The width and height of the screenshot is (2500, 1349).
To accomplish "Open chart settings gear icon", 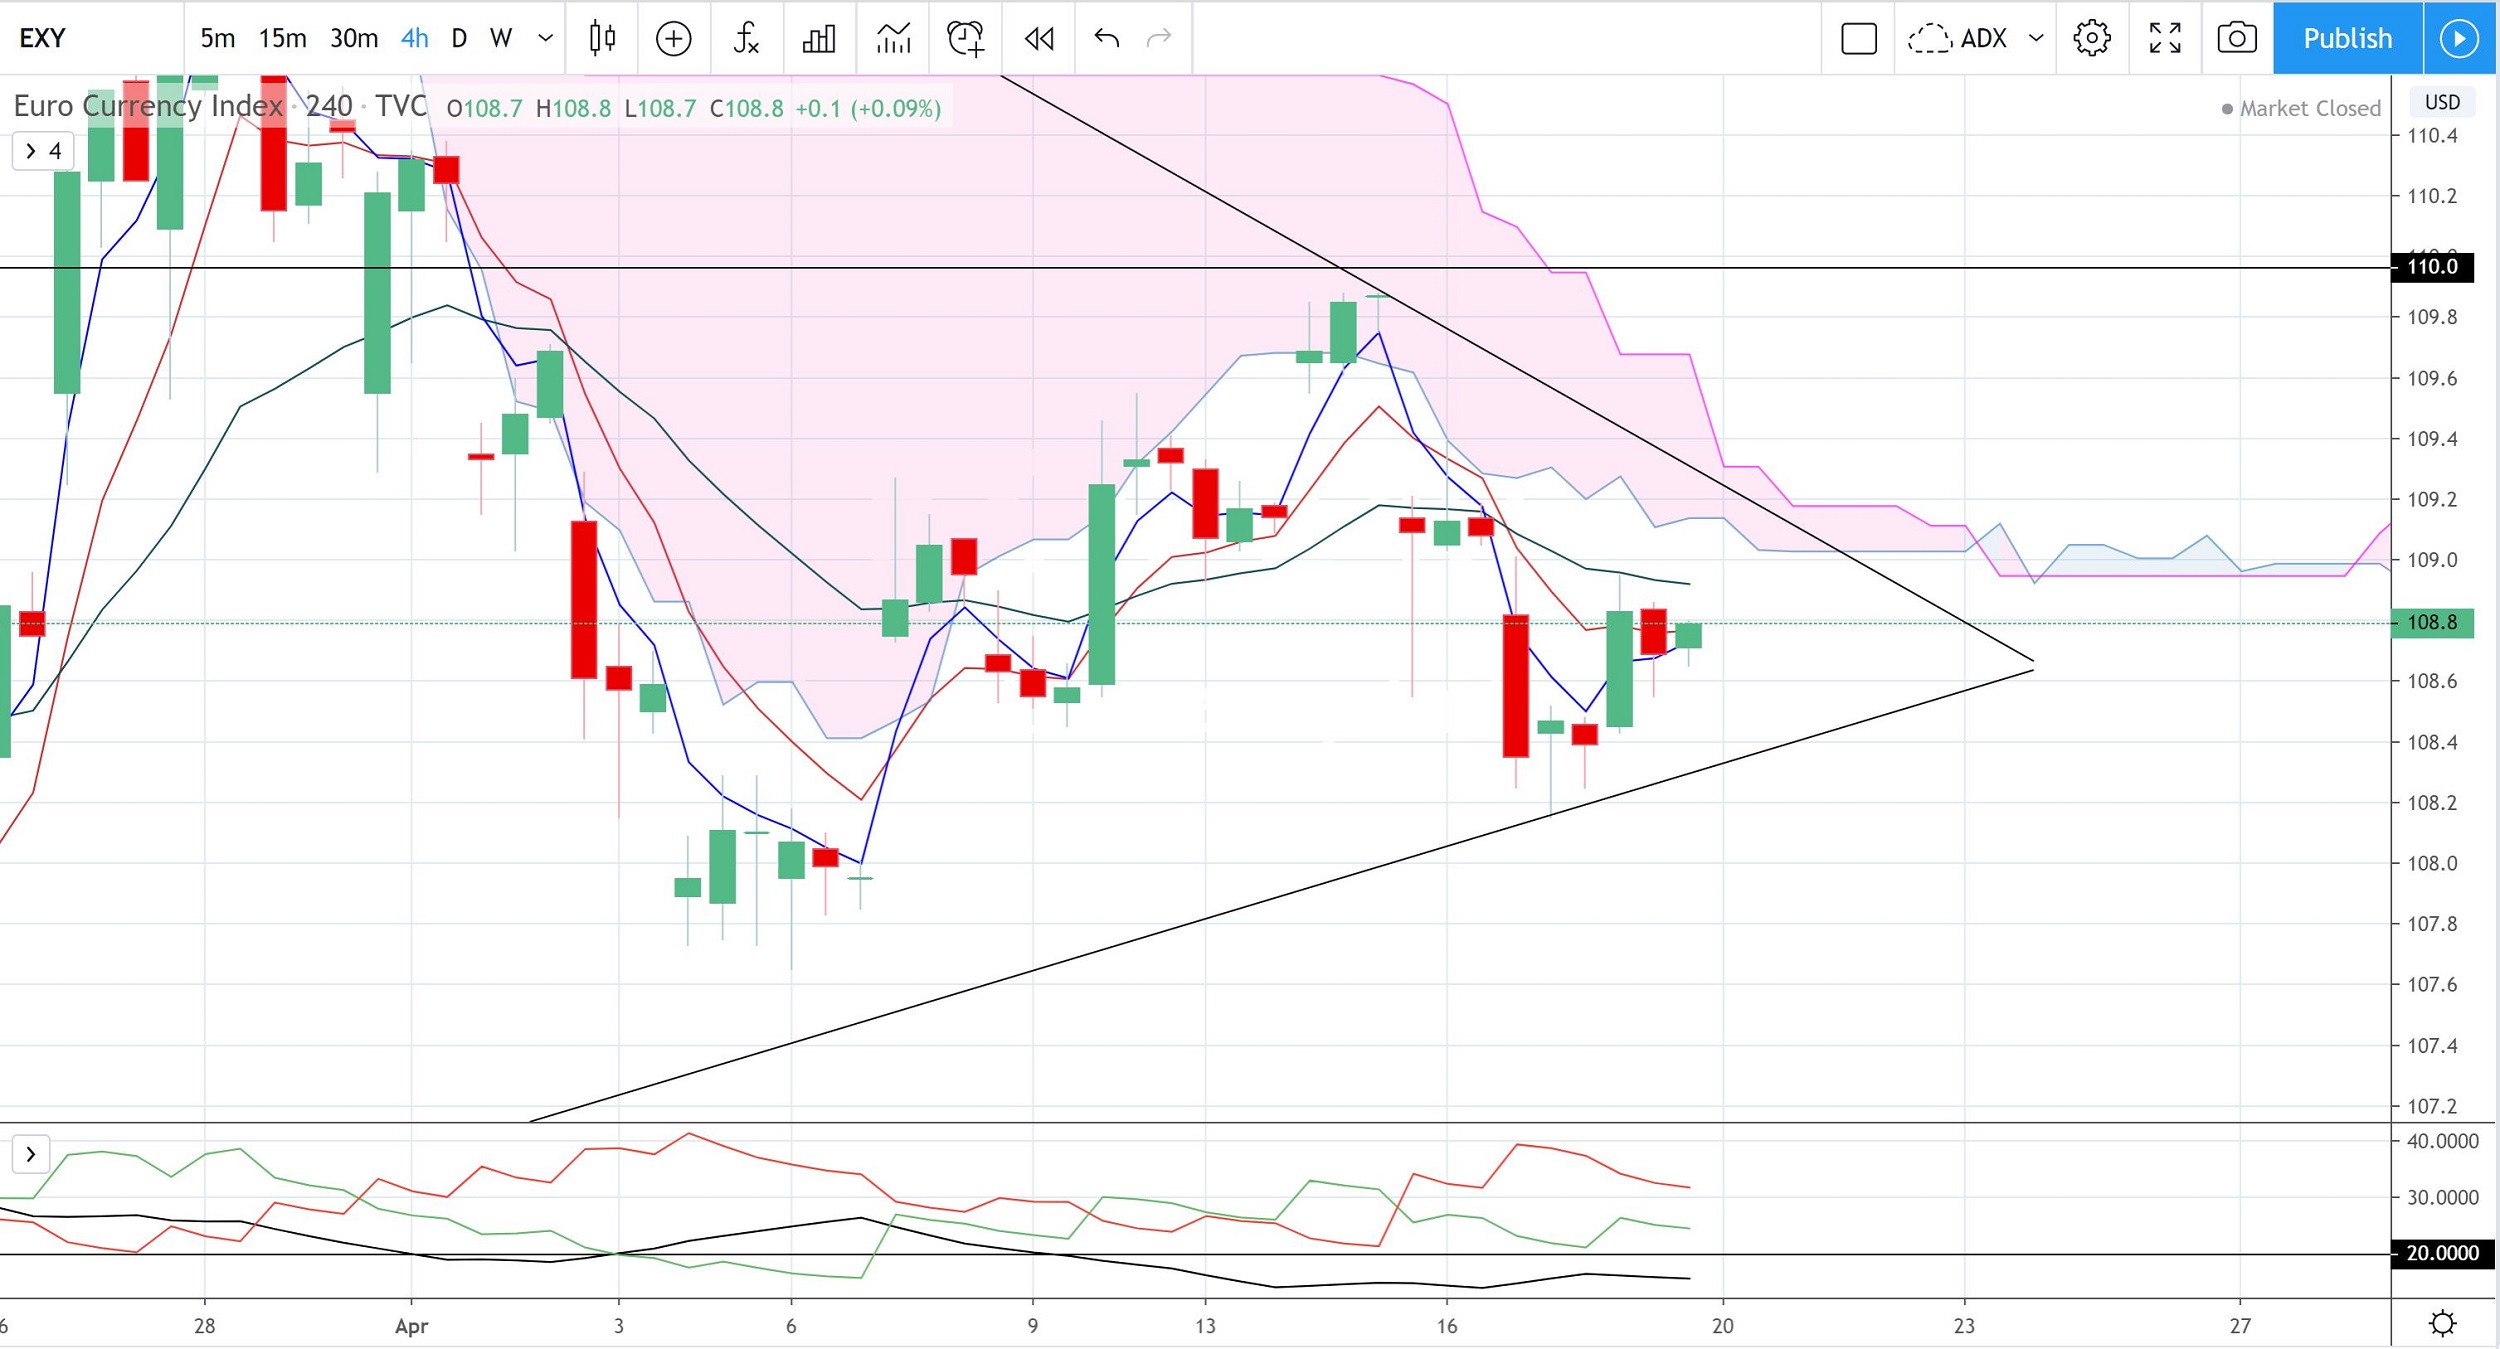I will 2092,38.
